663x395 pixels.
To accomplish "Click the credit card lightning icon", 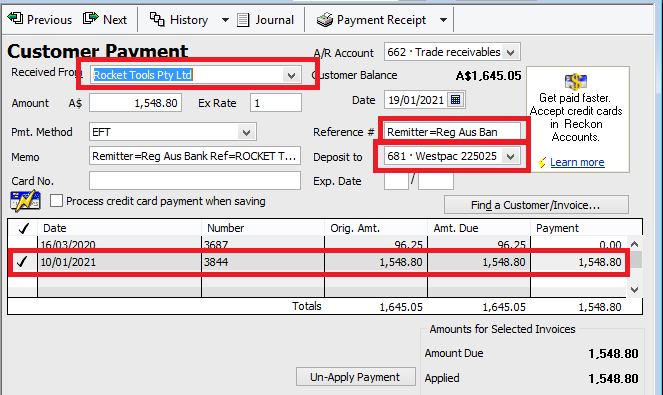I will [25, 201].
